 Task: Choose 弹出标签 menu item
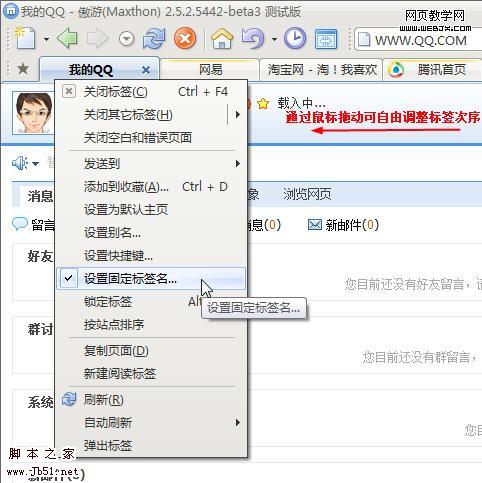151,445
